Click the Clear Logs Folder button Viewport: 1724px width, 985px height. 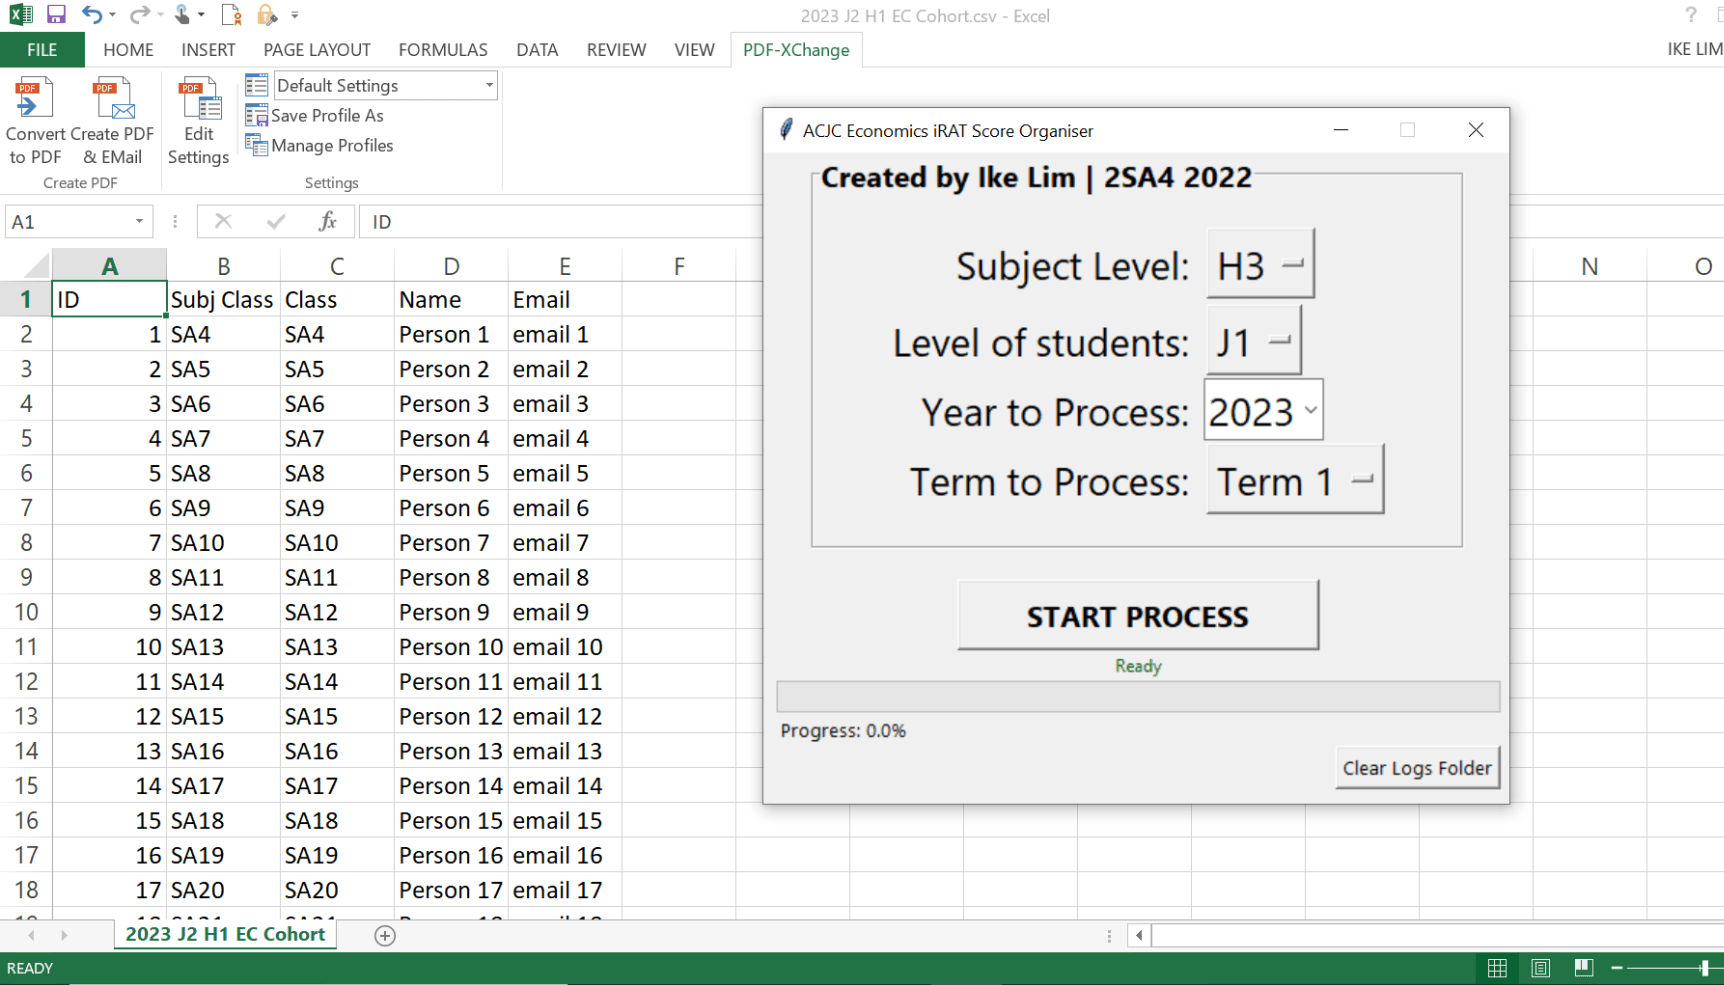(x=1417, y=768)
